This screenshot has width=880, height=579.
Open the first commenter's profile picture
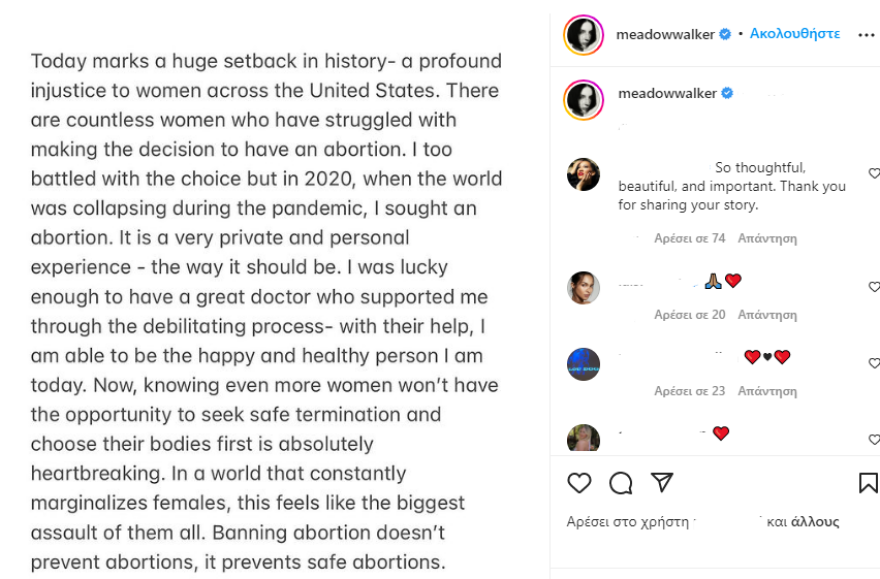point(584,174)
